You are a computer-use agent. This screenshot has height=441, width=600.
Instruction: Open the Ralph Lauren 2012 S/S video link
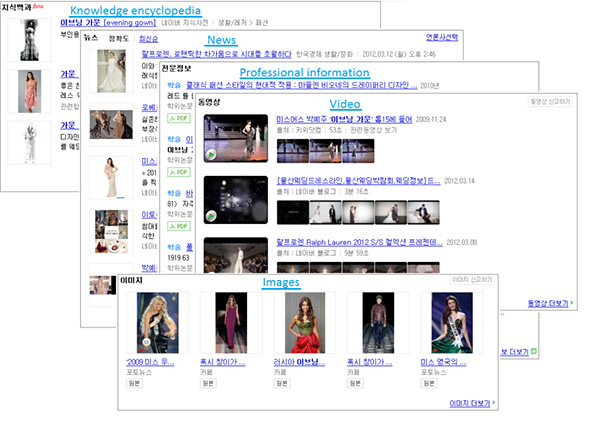pos(359,242)
